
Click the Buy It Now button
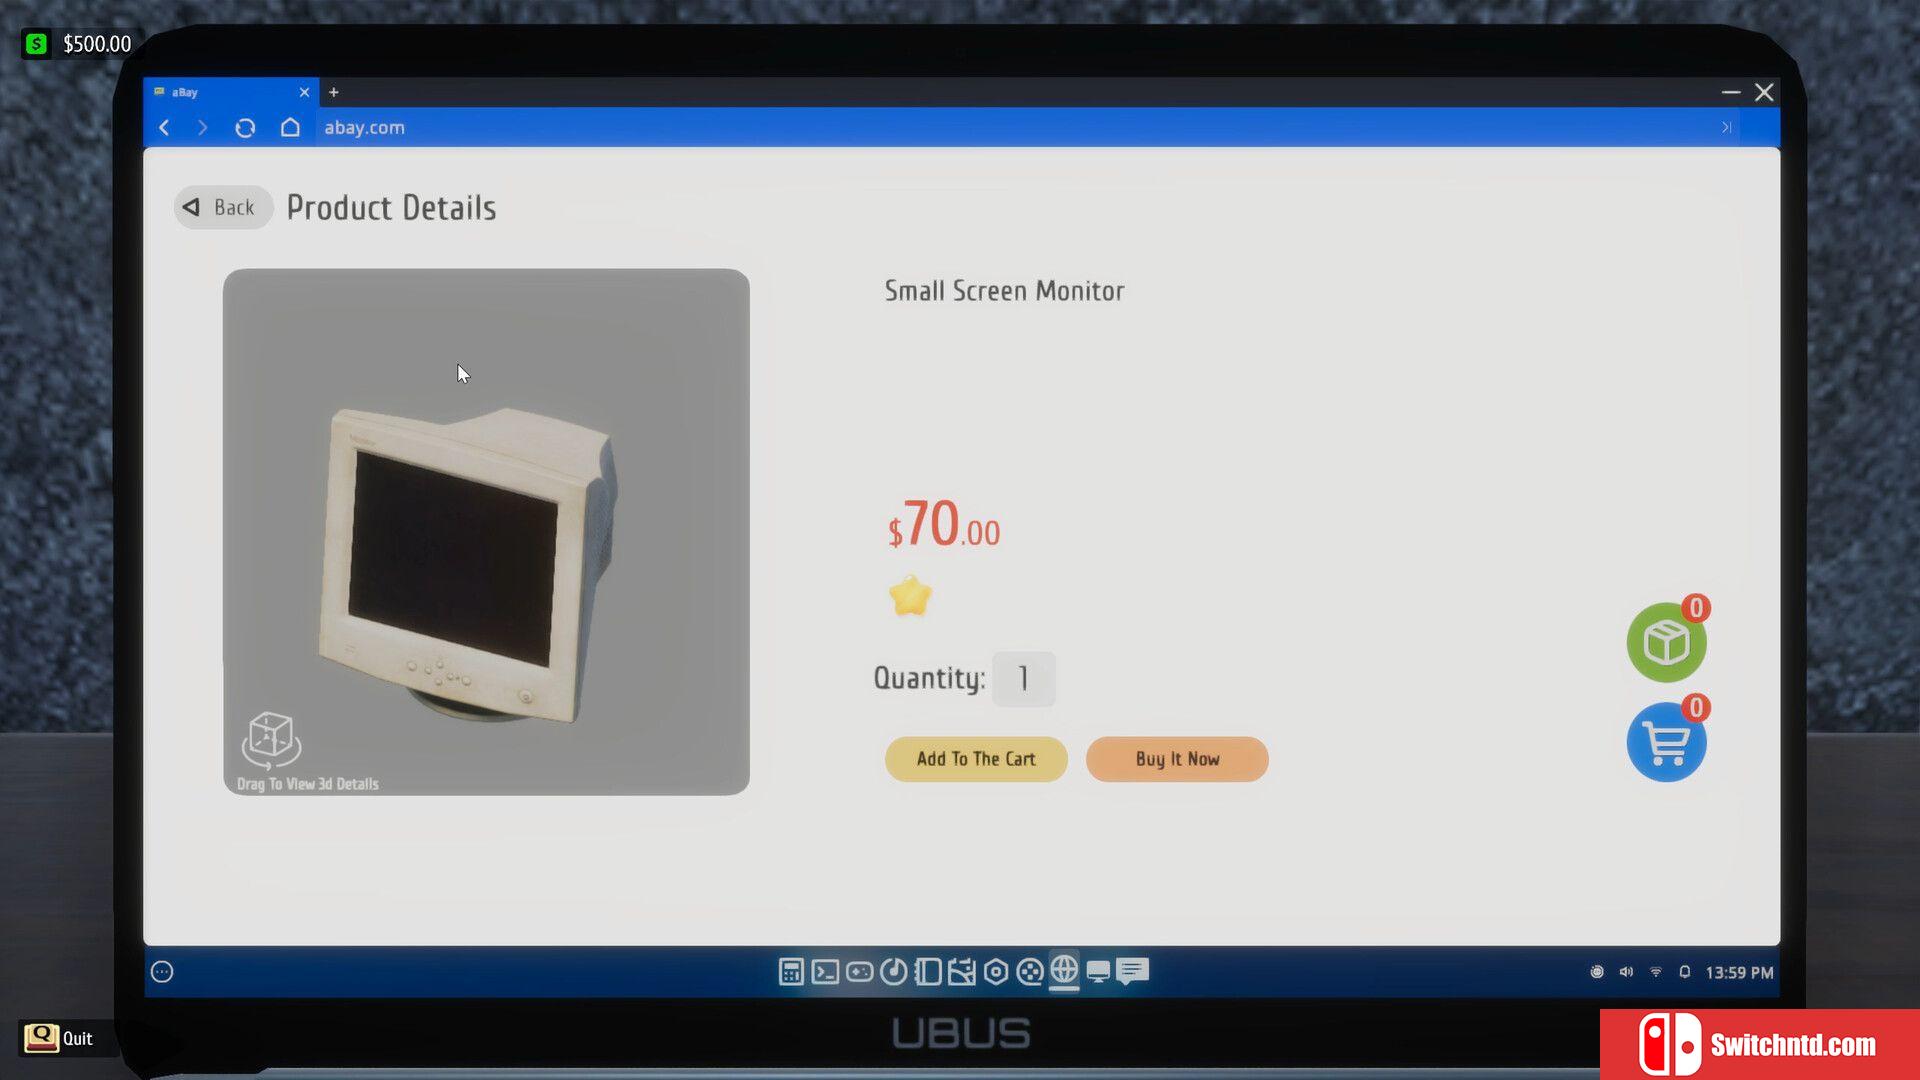(1176, 758)
